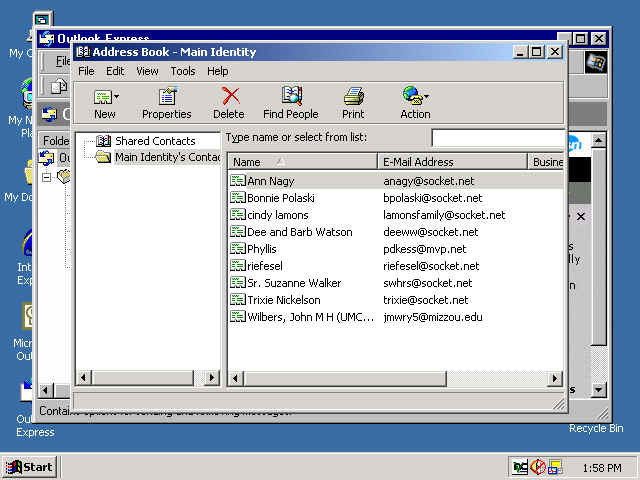The image size is (640, 480).
Task: Click the folder tree right scroll arrow
Action: pyautogui.click(x=211, y=378)
